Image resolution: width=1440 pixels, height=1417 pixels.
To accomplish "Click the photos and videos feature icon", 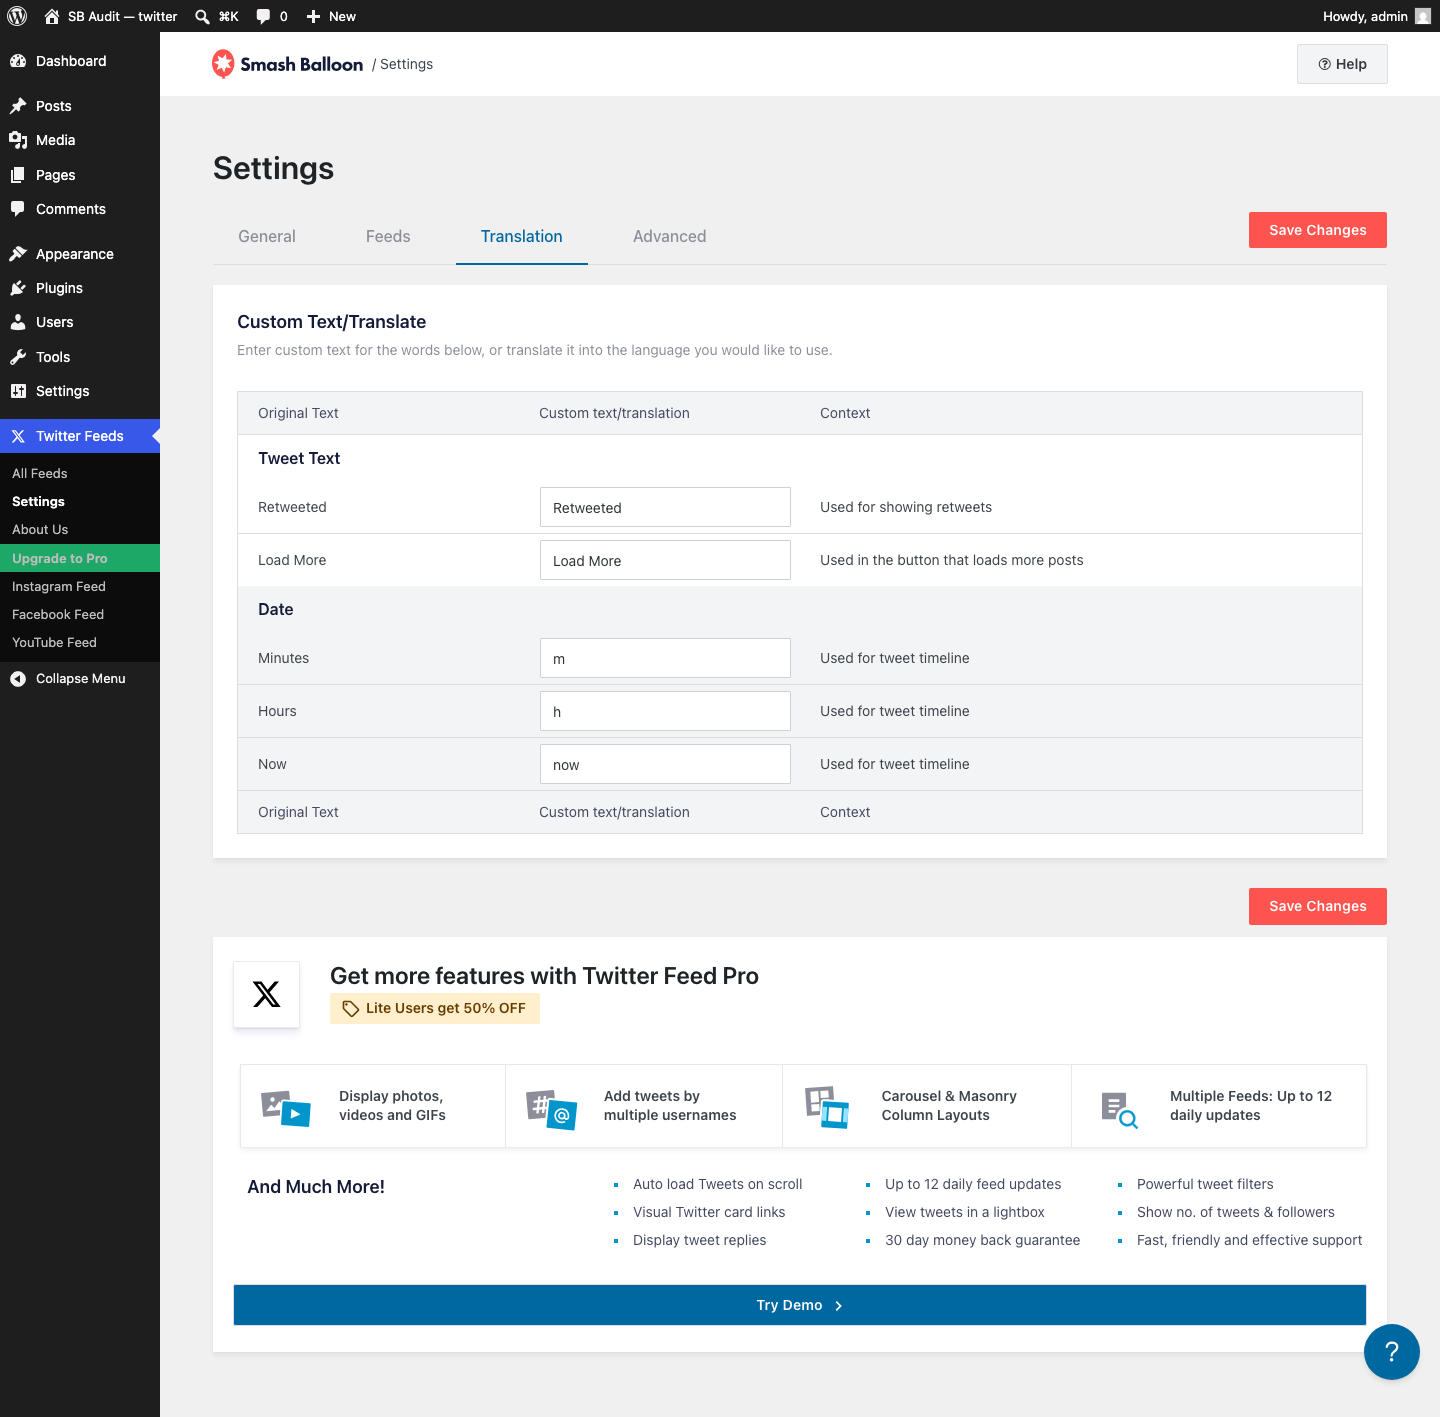I will [x=286, y=1108].
